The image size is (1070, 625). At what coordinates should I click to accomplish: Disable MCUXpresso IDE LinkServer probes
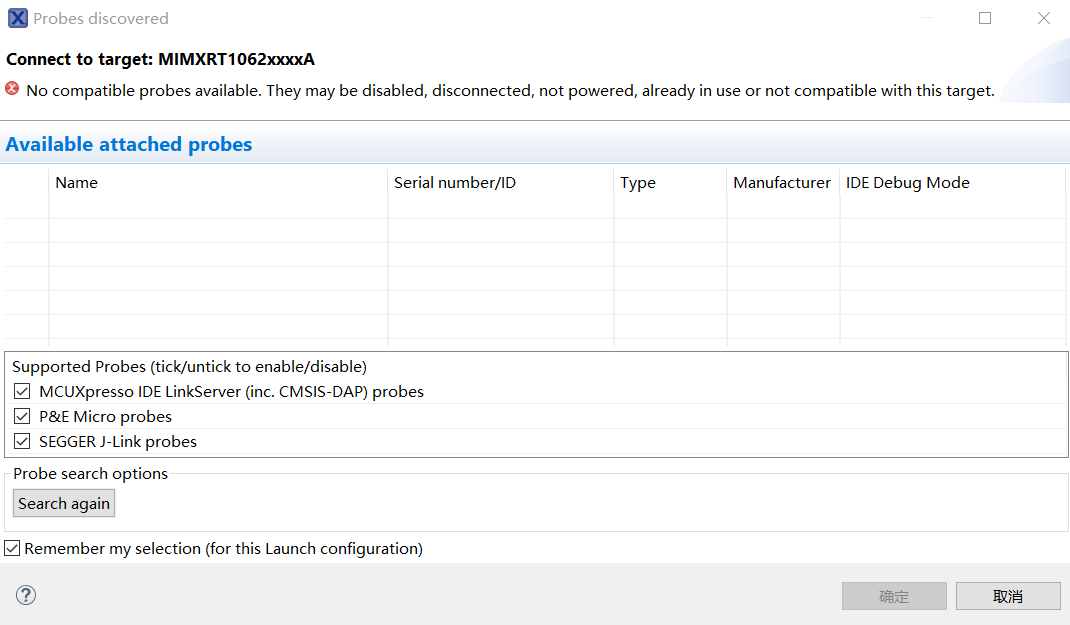(x=22, y=391)
